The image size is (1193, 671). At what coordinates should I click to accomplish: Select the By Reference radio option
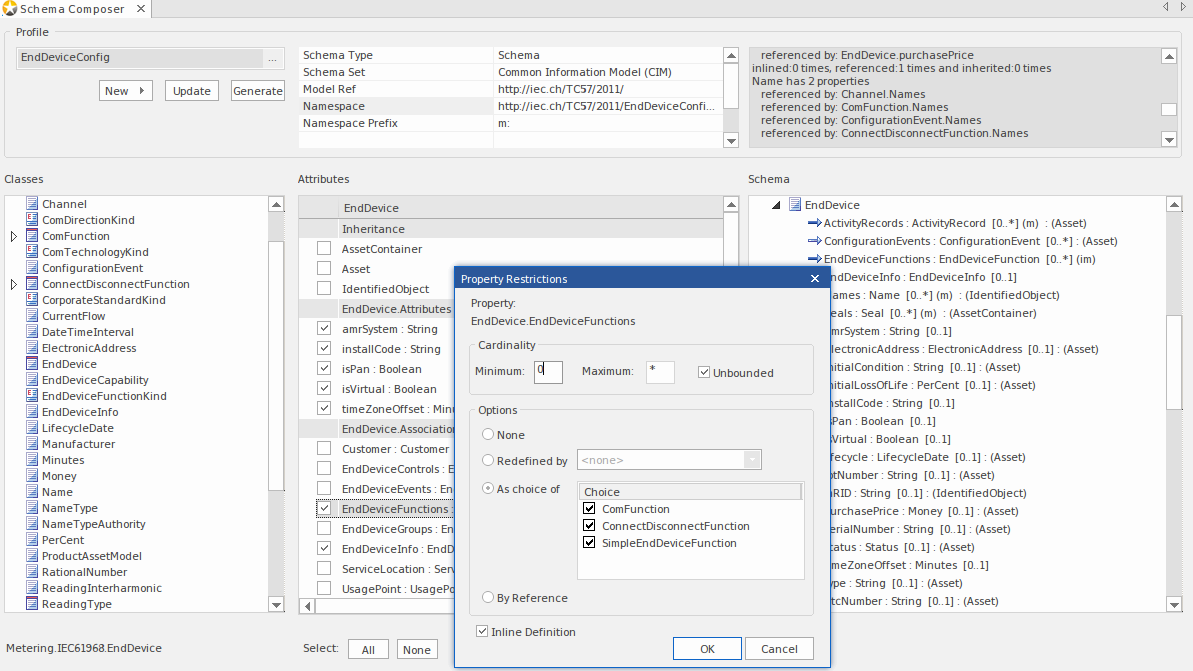click(488, 598)
